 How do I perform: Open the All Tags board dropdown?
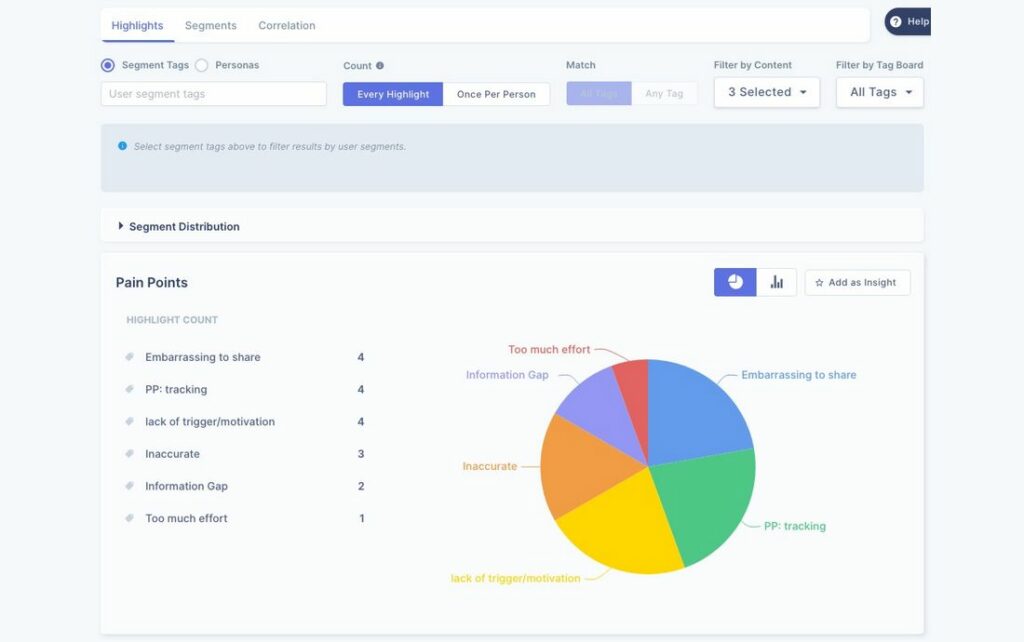click(x=878, y=92)
